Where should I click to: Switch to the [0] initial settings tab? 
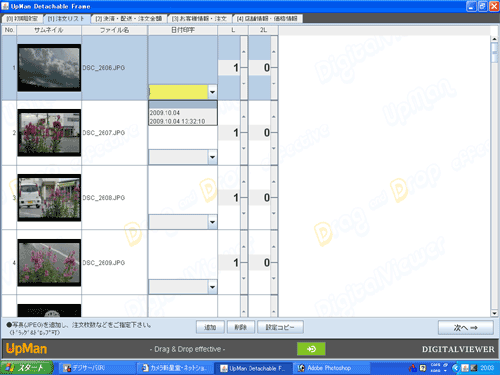(22, 19)
